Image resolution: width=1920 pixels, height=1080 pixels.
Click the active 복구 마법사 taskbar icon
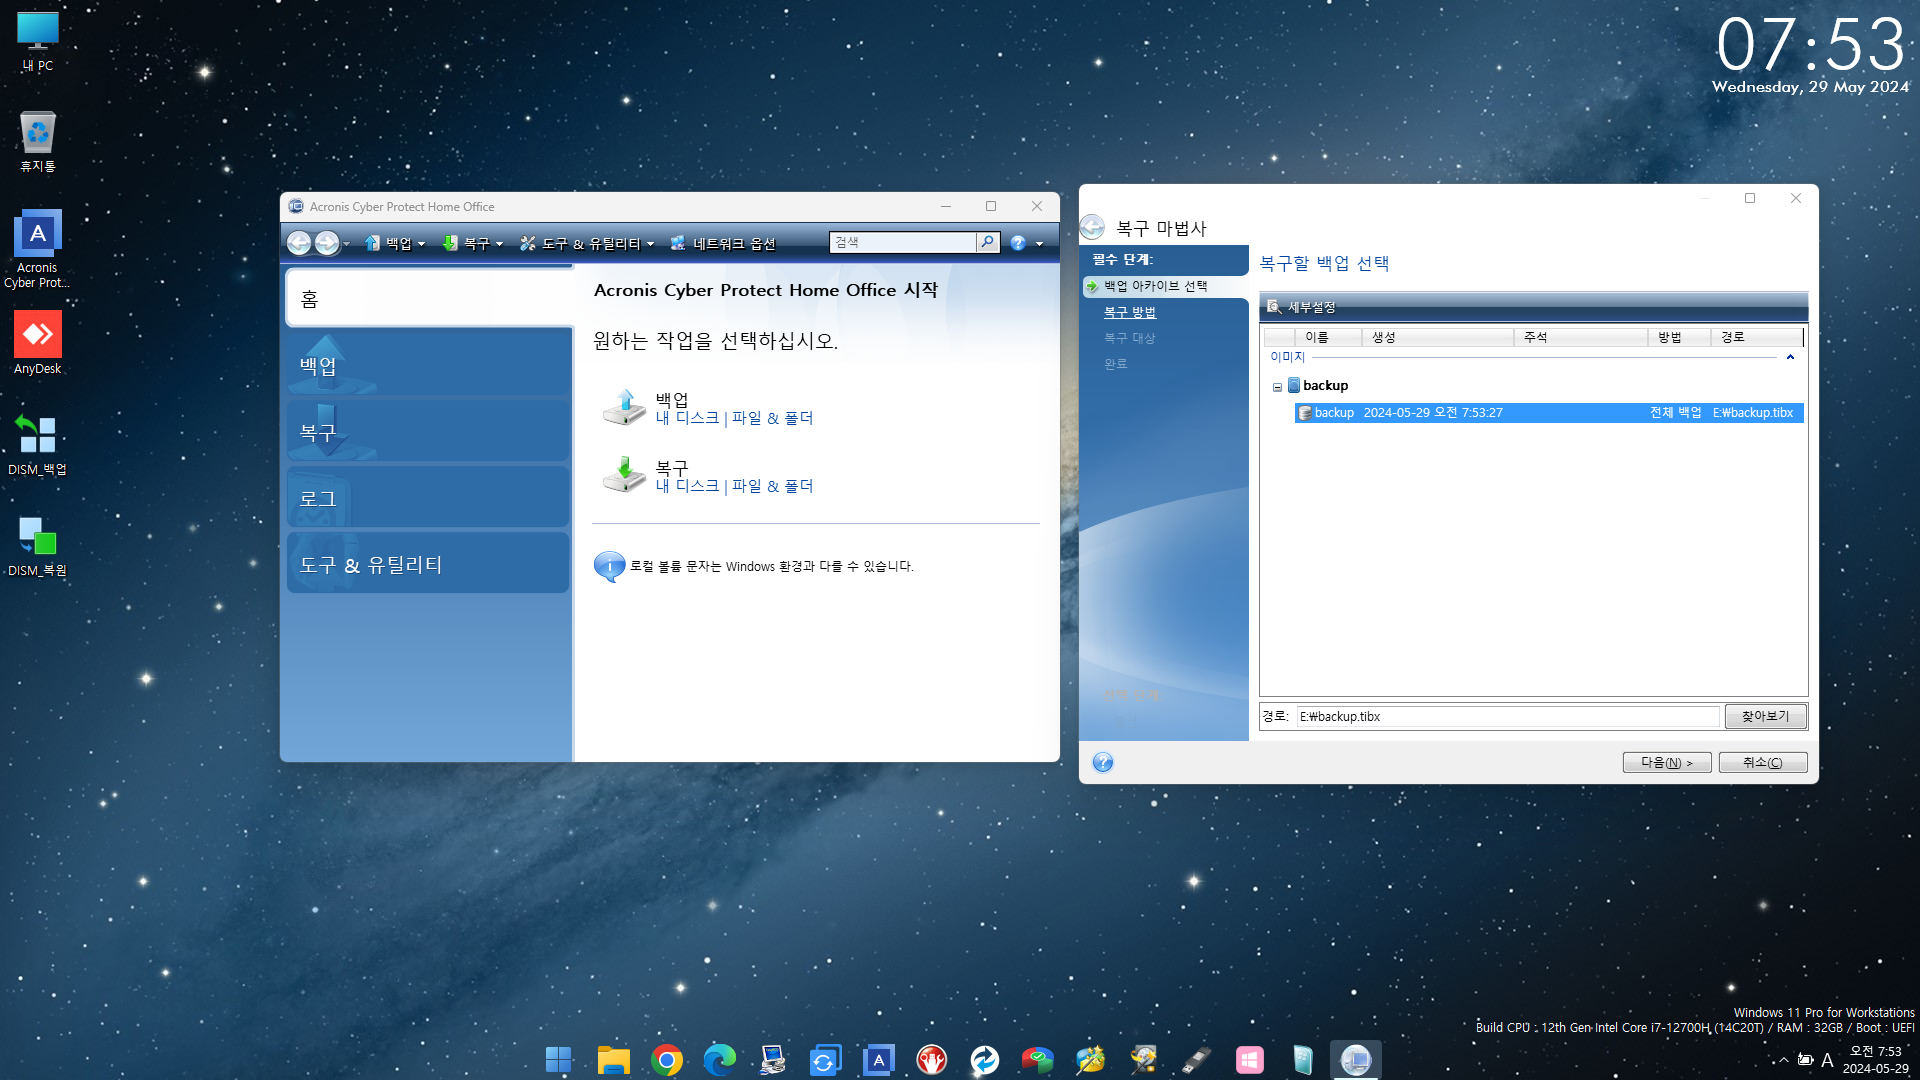(x=1355, y=1060)
